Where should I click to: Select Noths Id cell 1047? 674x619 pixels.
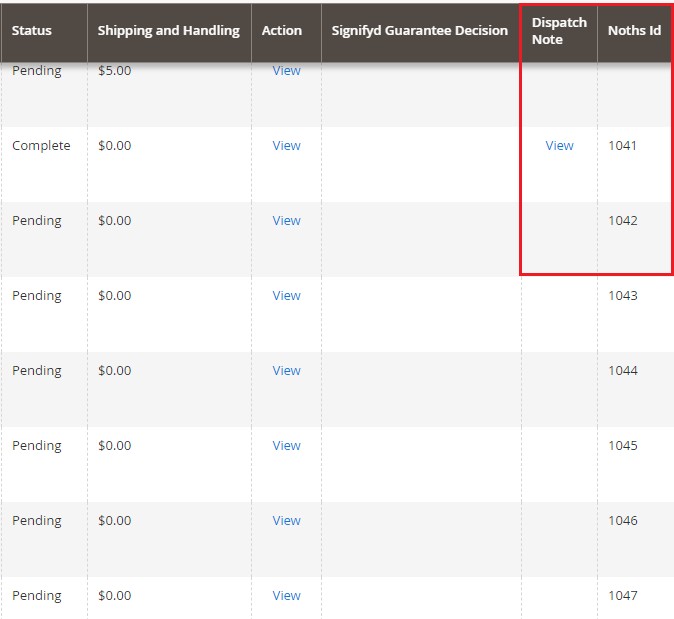[x=622, y=596]
